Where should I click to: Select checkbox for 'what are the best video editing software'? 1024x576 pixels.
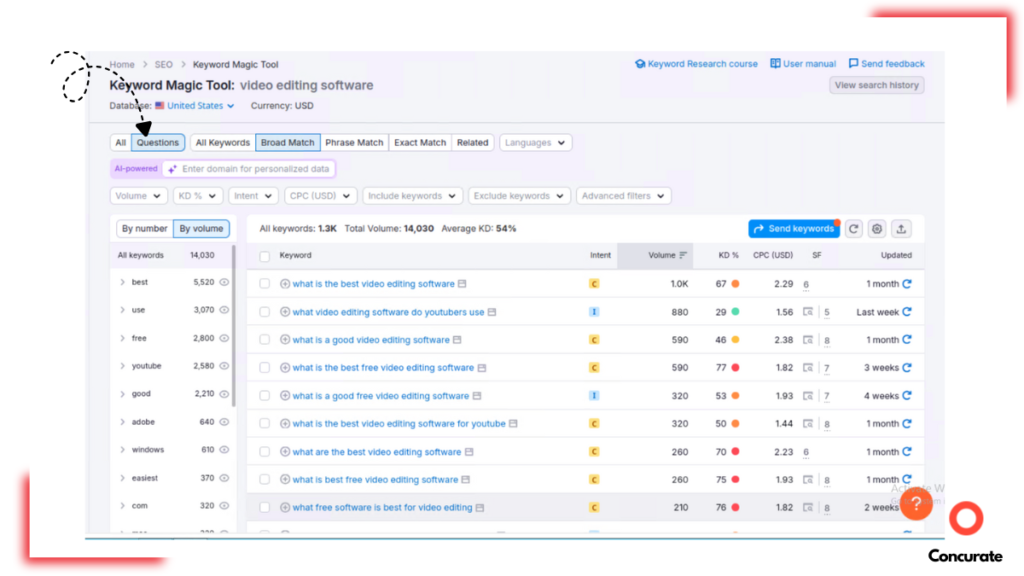click(265, 452)
